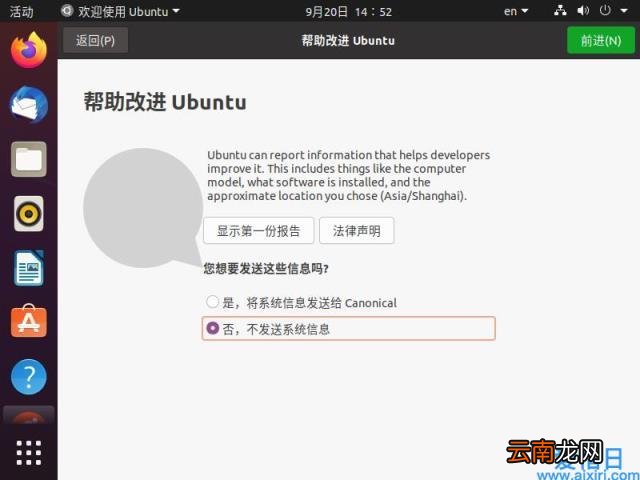Screen dimensions: 640x480
Task: Open LibreOffice Writer from the dock
Action: point(29,268)
